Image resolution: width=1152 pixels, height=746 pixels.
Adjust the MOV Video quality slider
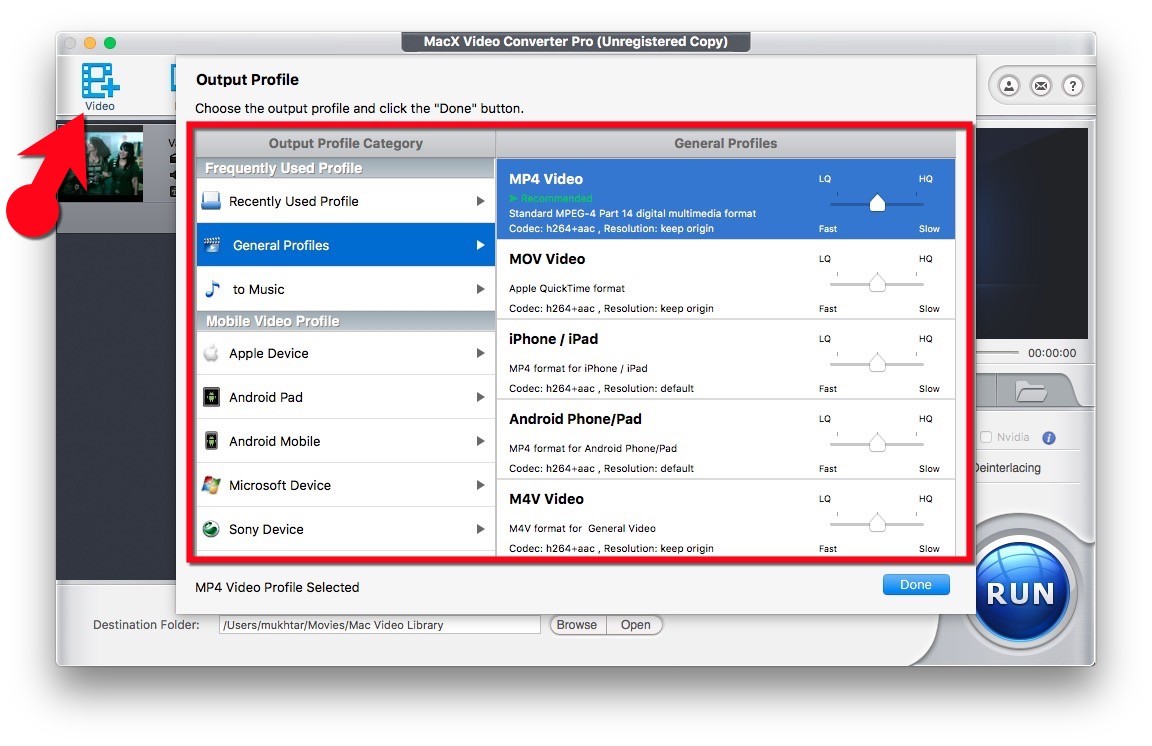876,283
